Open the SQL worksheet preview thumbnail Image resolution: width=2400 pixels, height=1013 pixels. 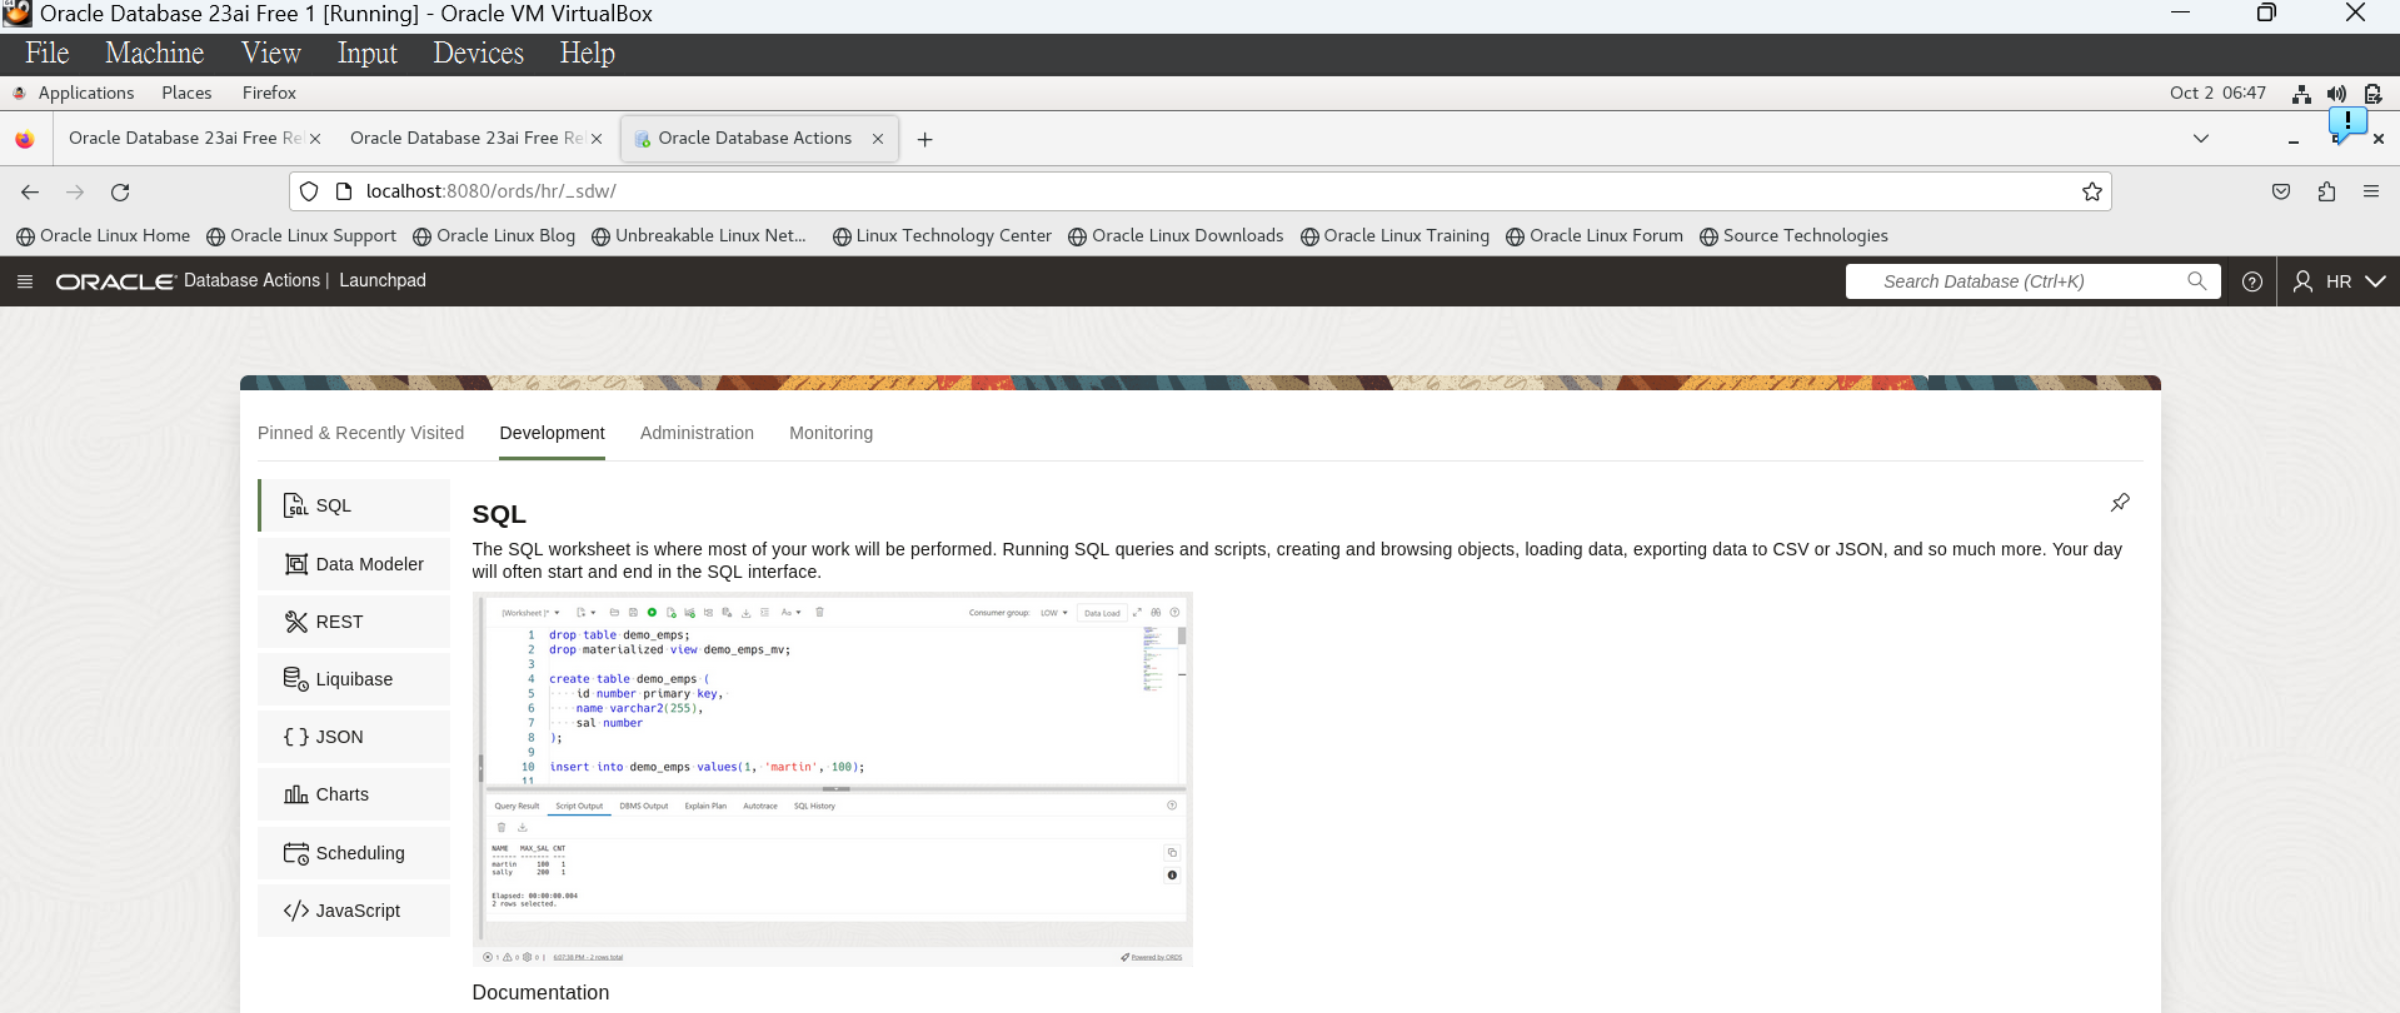pos(833,779)
